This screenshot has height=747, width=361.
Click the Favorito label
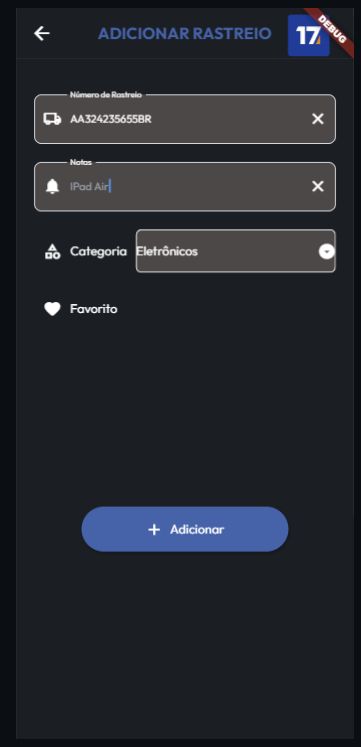[x=94, y=309]
